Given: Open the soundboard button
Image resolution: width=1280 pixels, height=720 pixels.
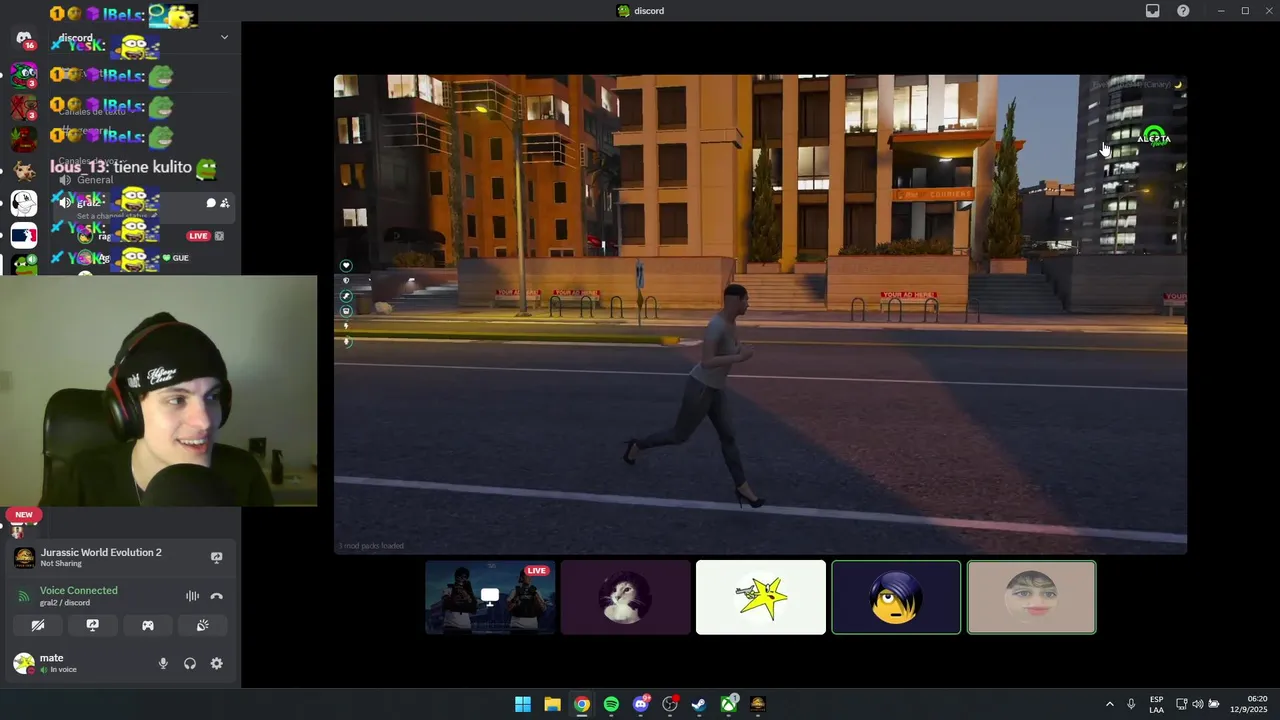Looking at the screenshot, I should pos(202,625).
